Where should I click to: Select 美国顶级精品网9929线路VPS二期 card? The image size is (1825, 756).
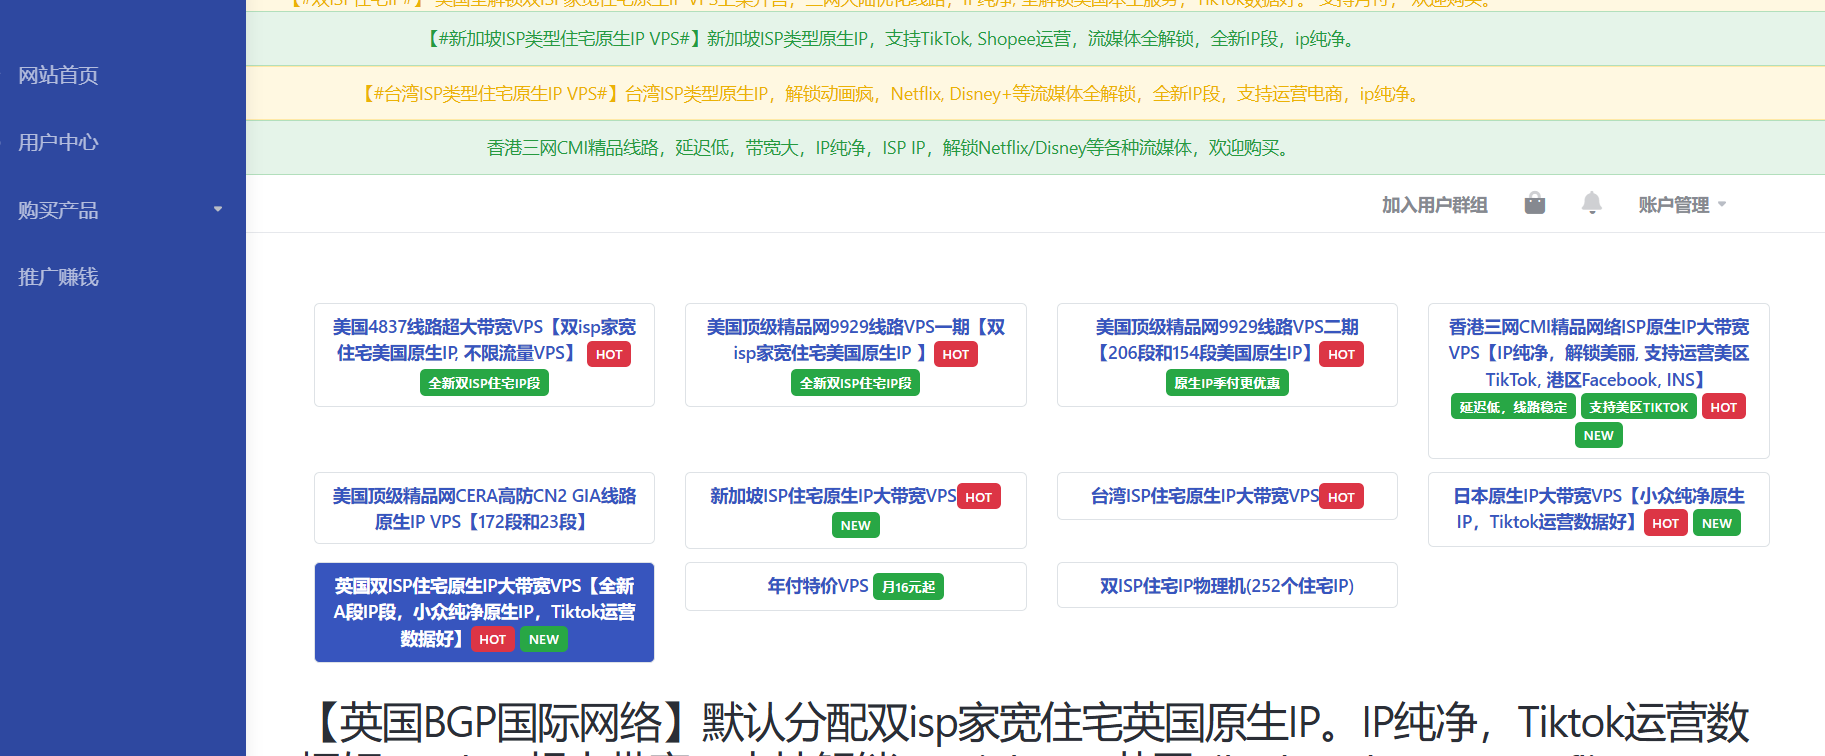[1227, 355]
